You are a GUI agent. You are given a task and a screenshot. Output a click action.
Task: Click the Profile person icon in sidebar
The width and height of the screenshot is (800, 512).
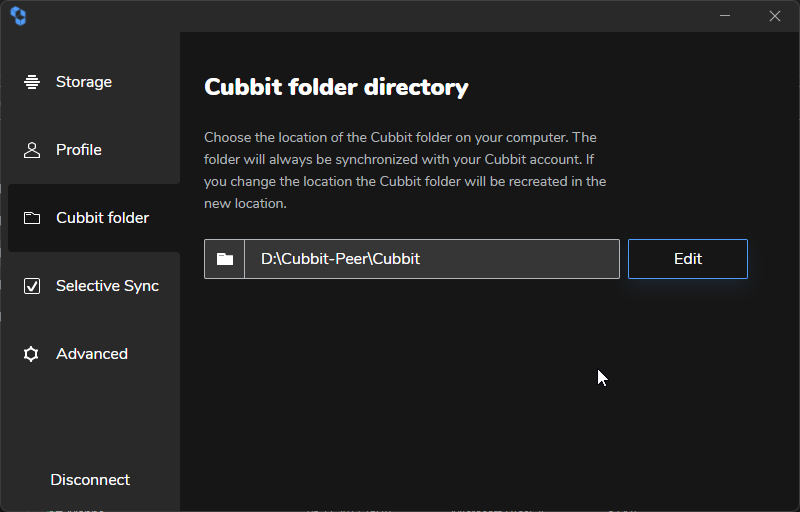32,150
